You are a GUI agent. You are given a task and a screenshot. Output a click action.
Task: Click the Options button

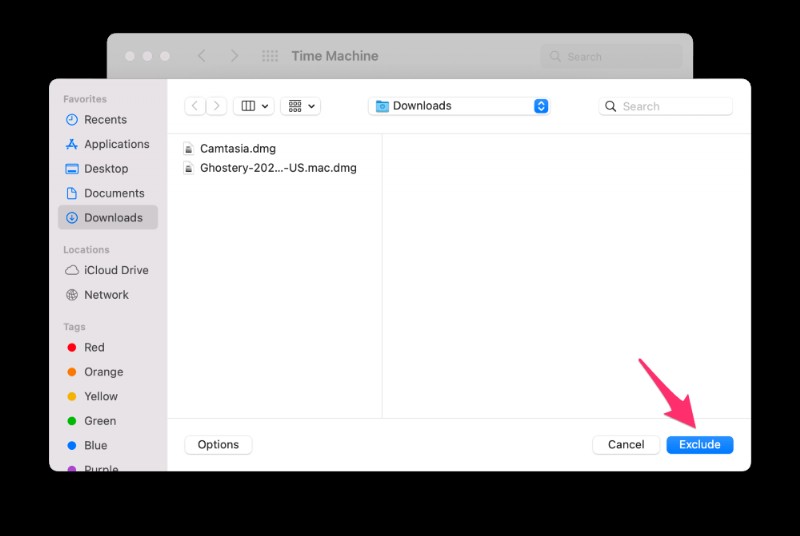(218, 445)
